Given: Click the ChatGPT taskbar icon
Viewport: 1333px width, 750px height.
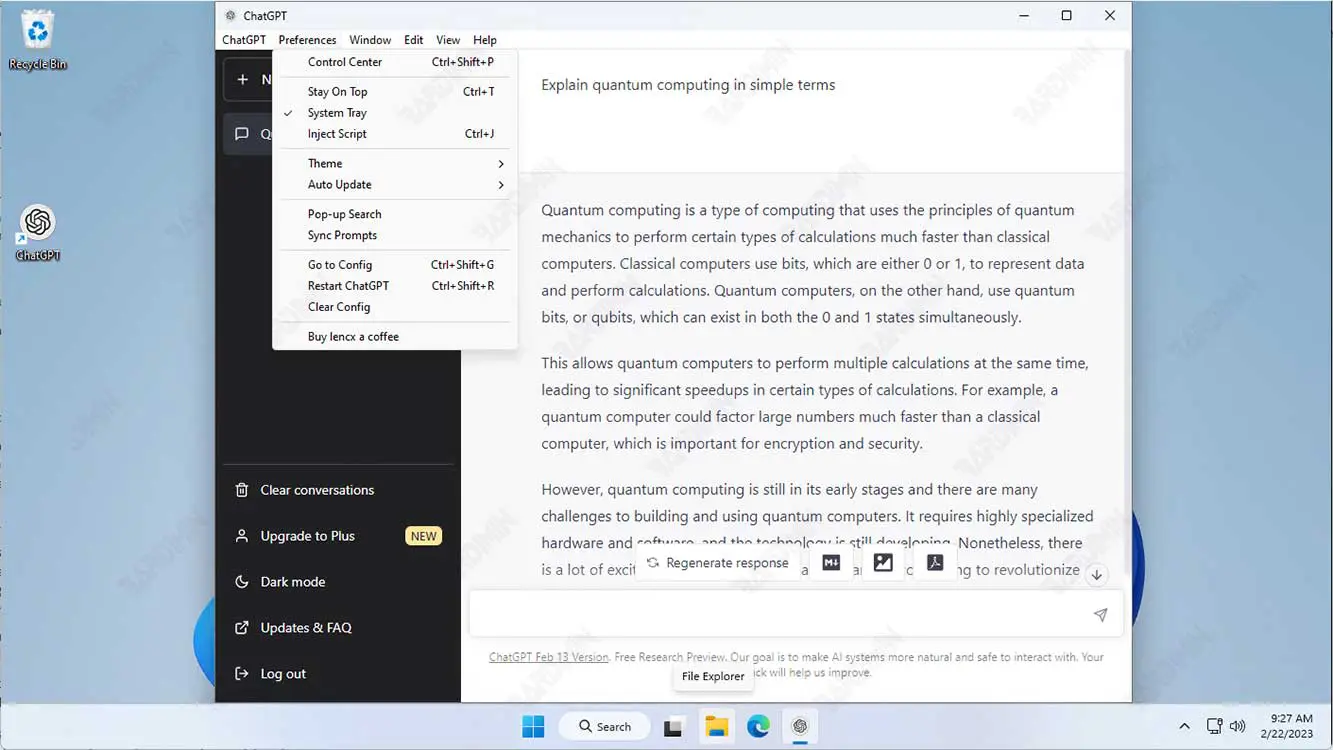Looking at the screenshot, I should (x=800, y=727).
